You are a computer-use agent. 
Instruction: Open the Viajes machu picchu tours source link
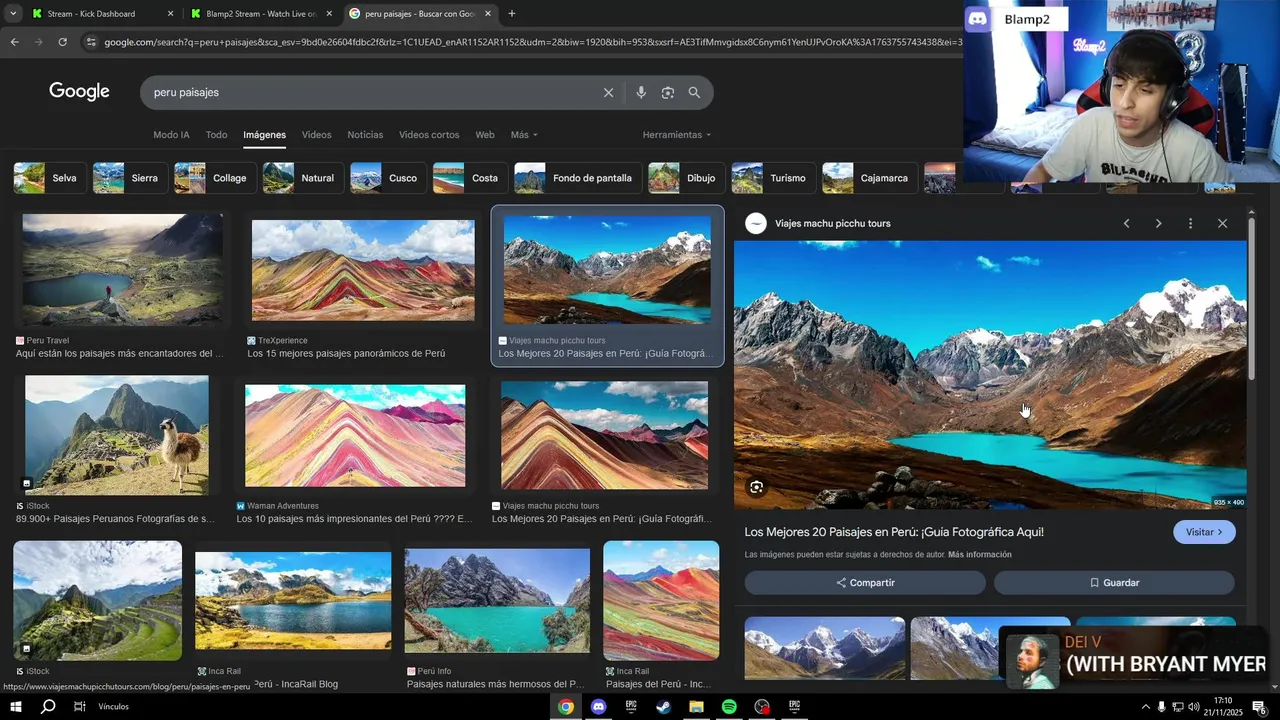click(x=832, y=224)
